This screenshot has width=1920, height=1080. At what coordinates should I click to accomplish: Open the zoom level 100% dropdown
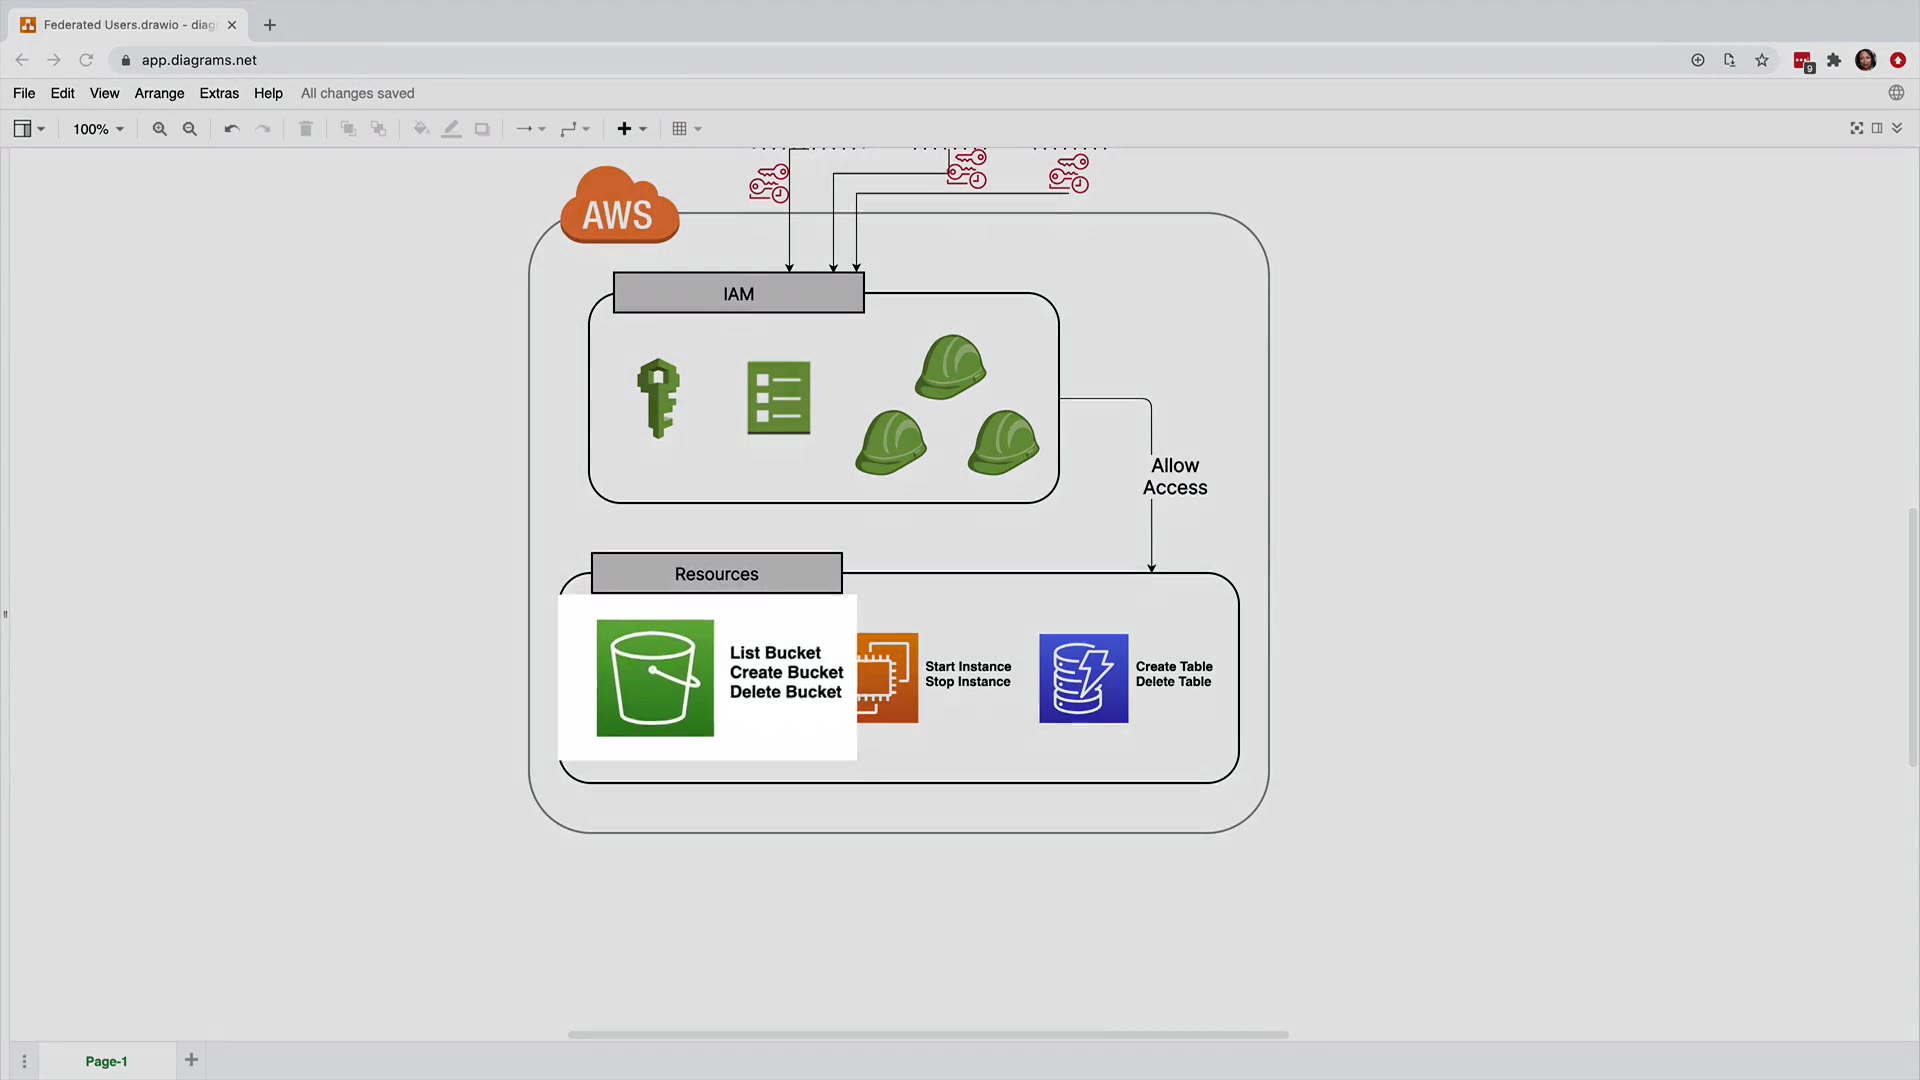point(98,129)
